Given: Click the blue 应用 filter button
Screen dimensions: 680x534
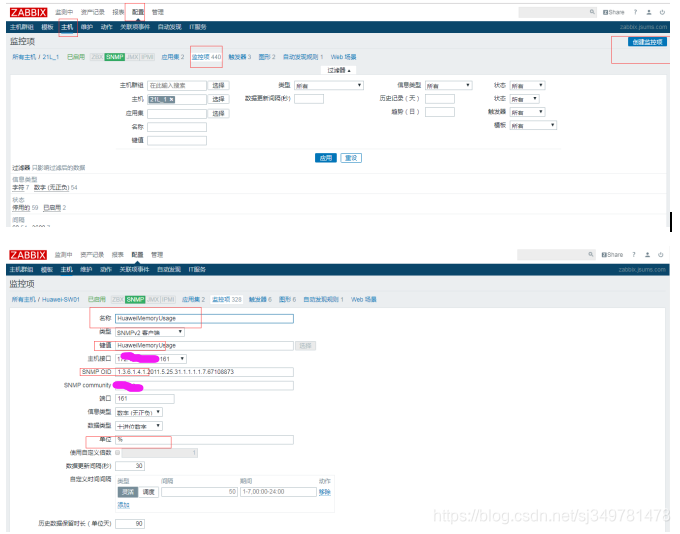Looking at the screenshot, I should (326, 158).
